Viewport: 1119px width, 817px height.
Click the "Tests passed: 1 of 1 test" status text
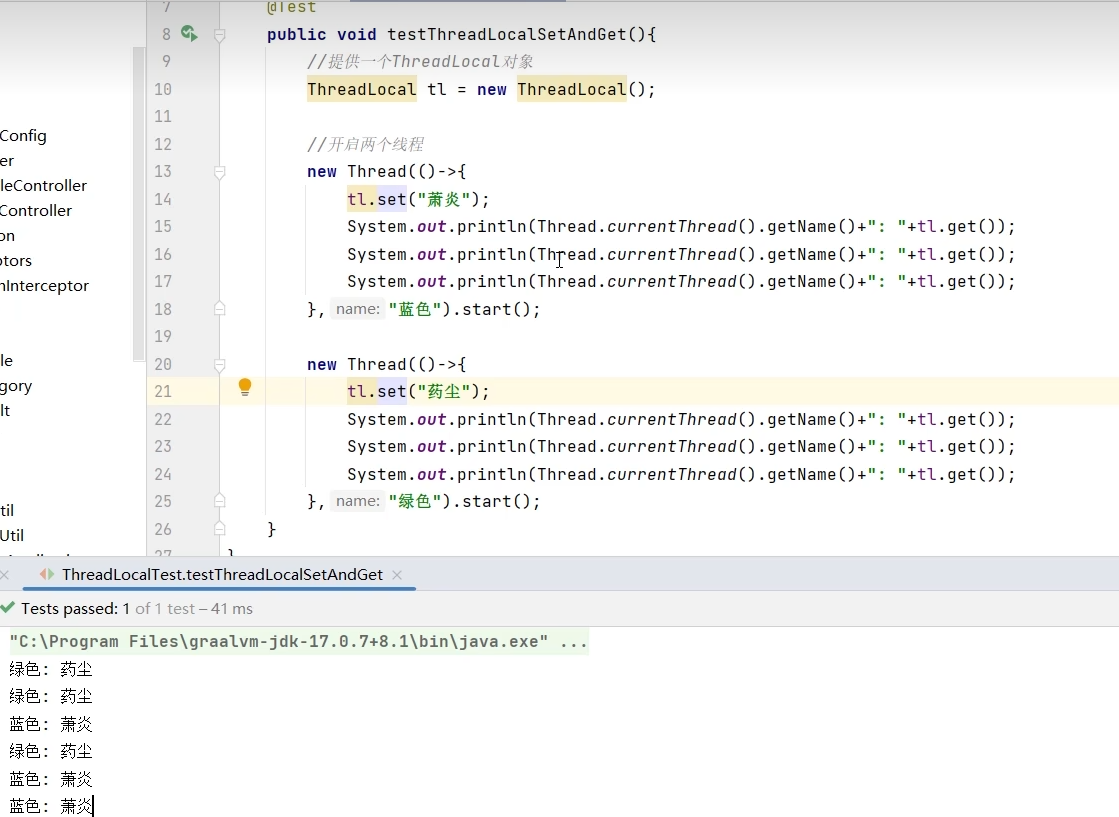click(x=108, y=609)
